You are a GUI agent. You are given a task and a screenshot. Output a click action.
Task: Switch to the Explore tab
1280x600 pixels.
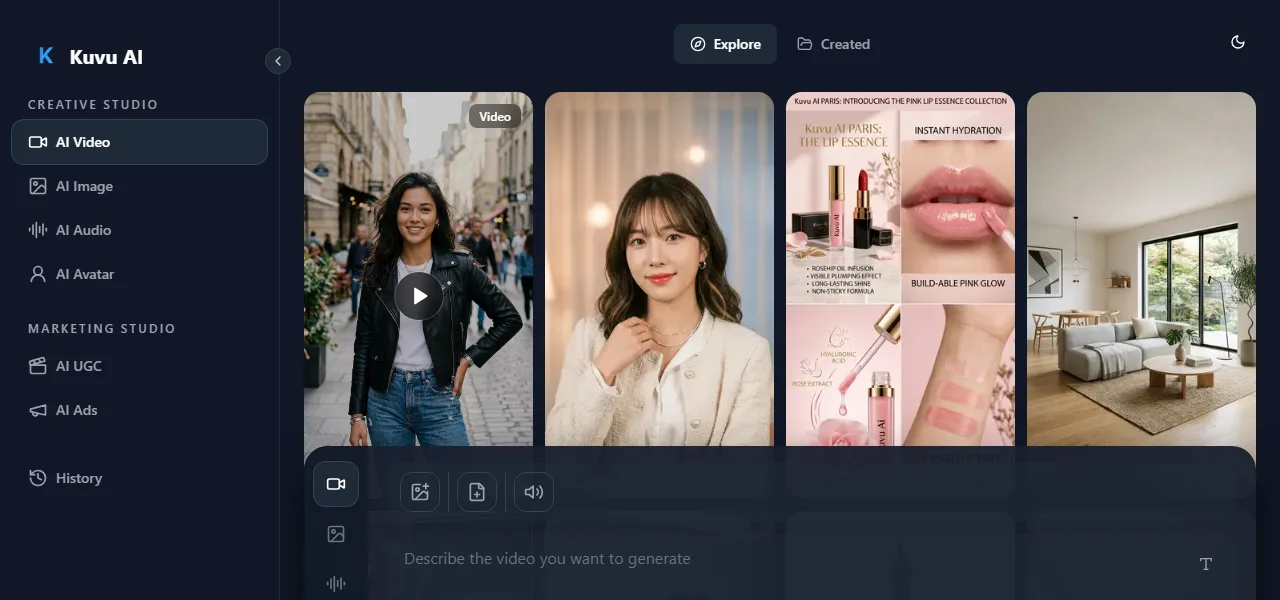tap(725, 44)
